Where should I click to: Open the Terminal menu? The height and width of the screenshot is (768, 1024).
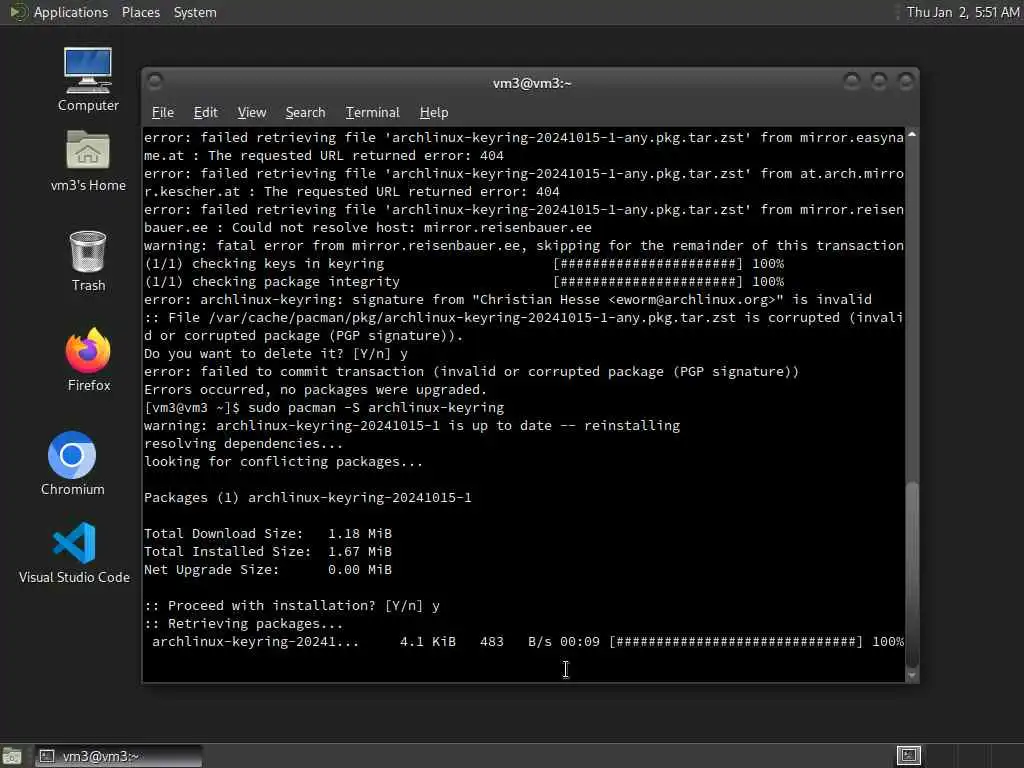coord(372,112)
